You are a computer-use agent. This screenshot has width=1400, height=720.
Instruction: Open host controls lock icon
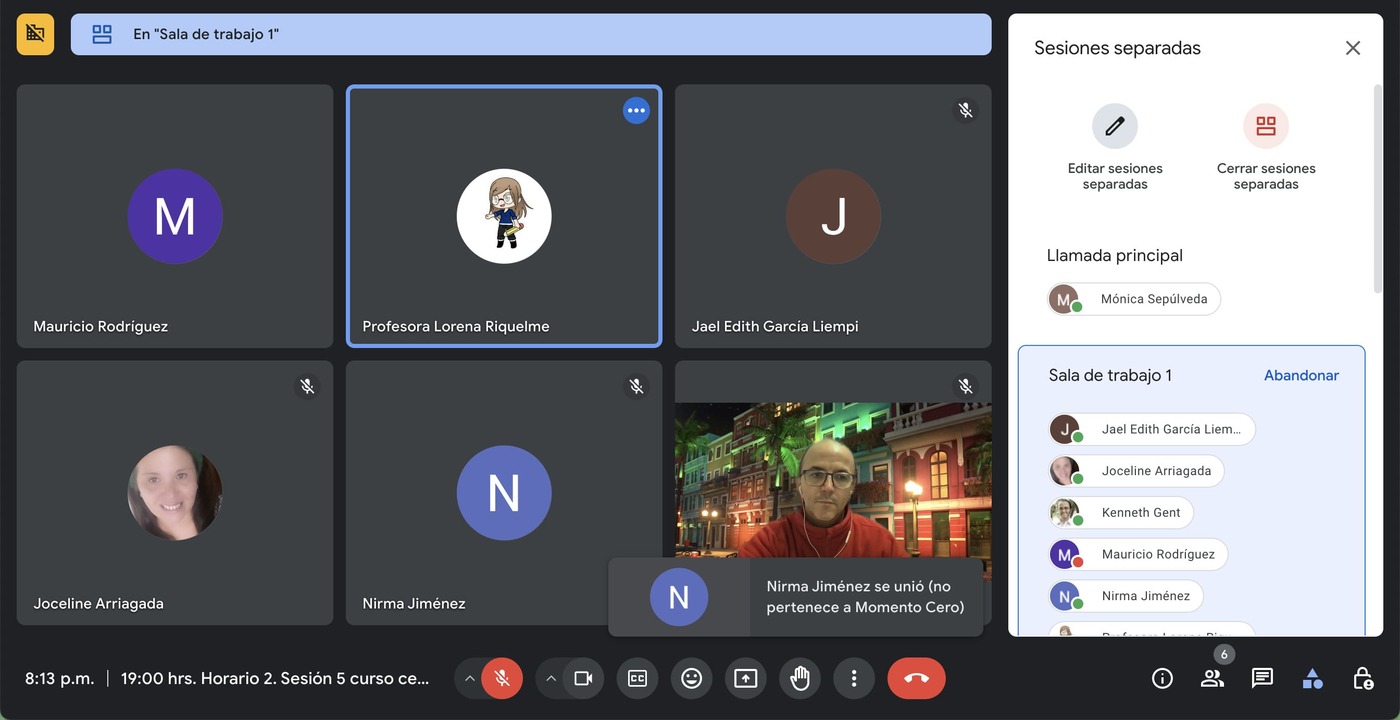(x=1363, y=678)
